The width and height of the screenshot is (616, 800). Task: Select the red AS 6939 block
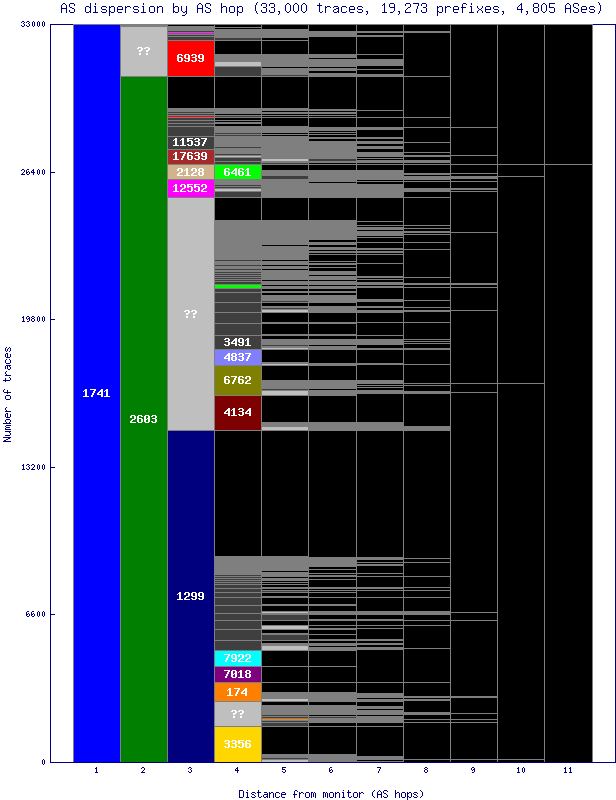coord(190,58)
